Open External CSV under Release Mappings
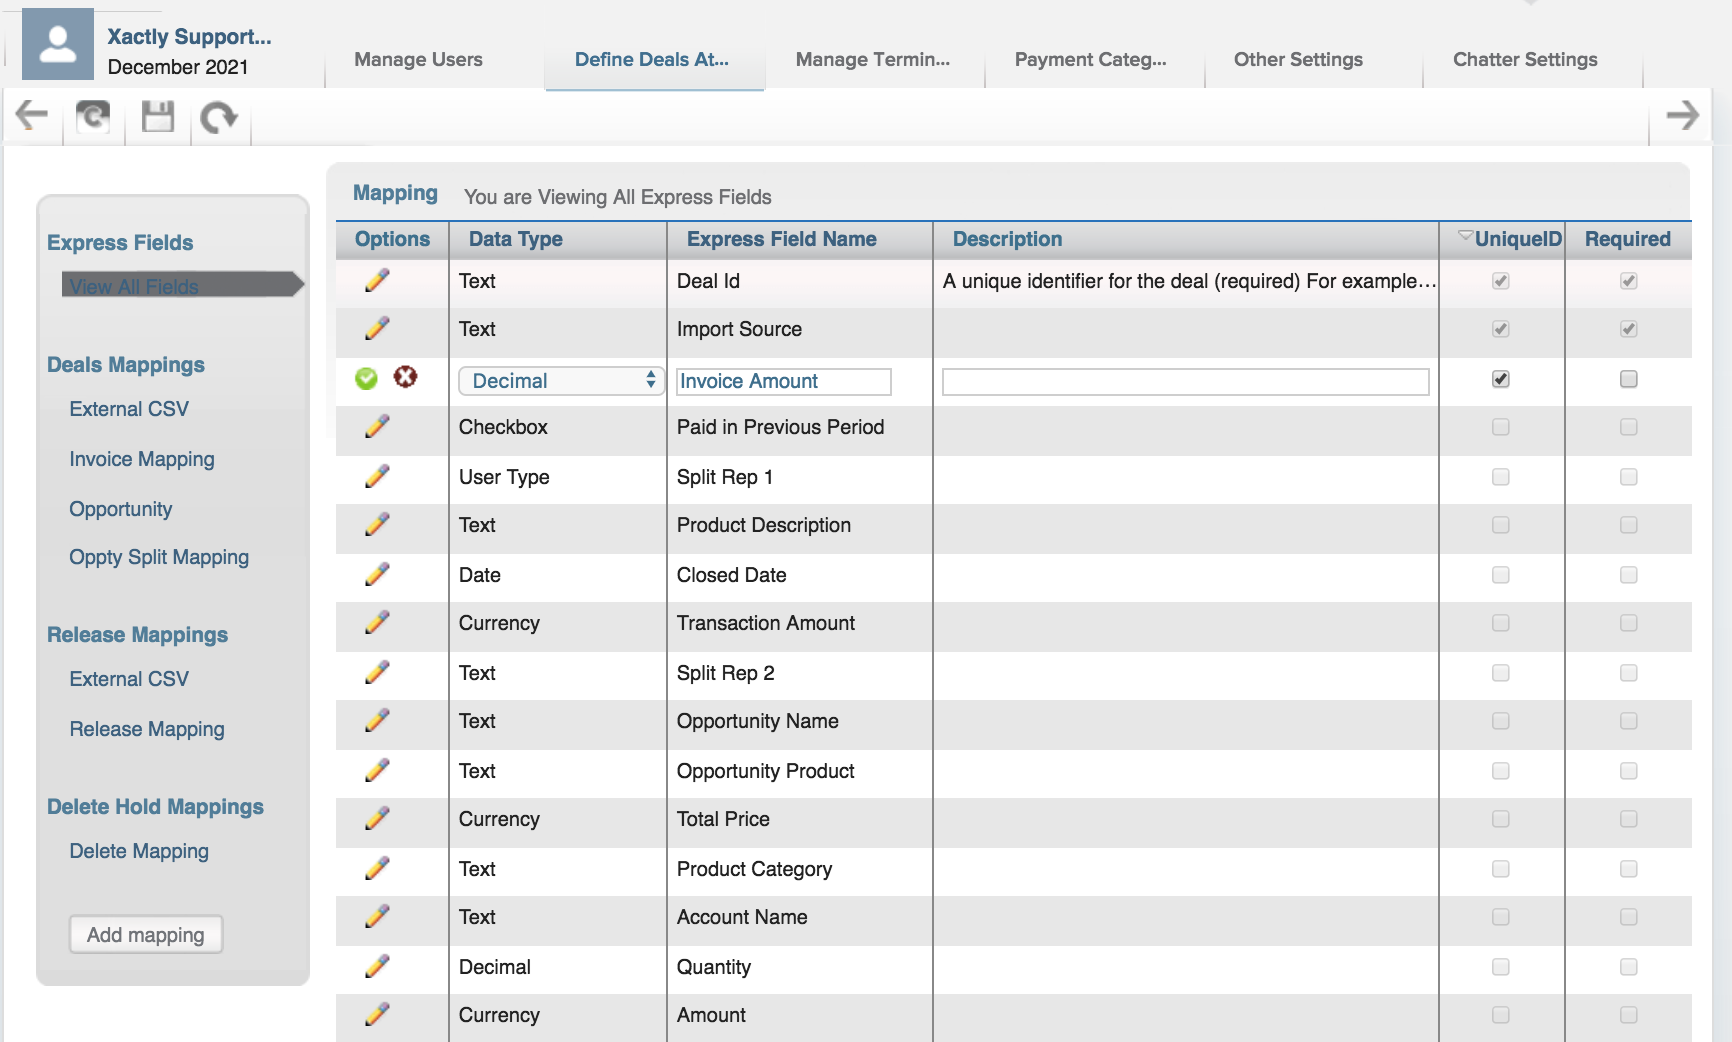The width and height of the screenshot is (1732, 1042). [129, 679]
